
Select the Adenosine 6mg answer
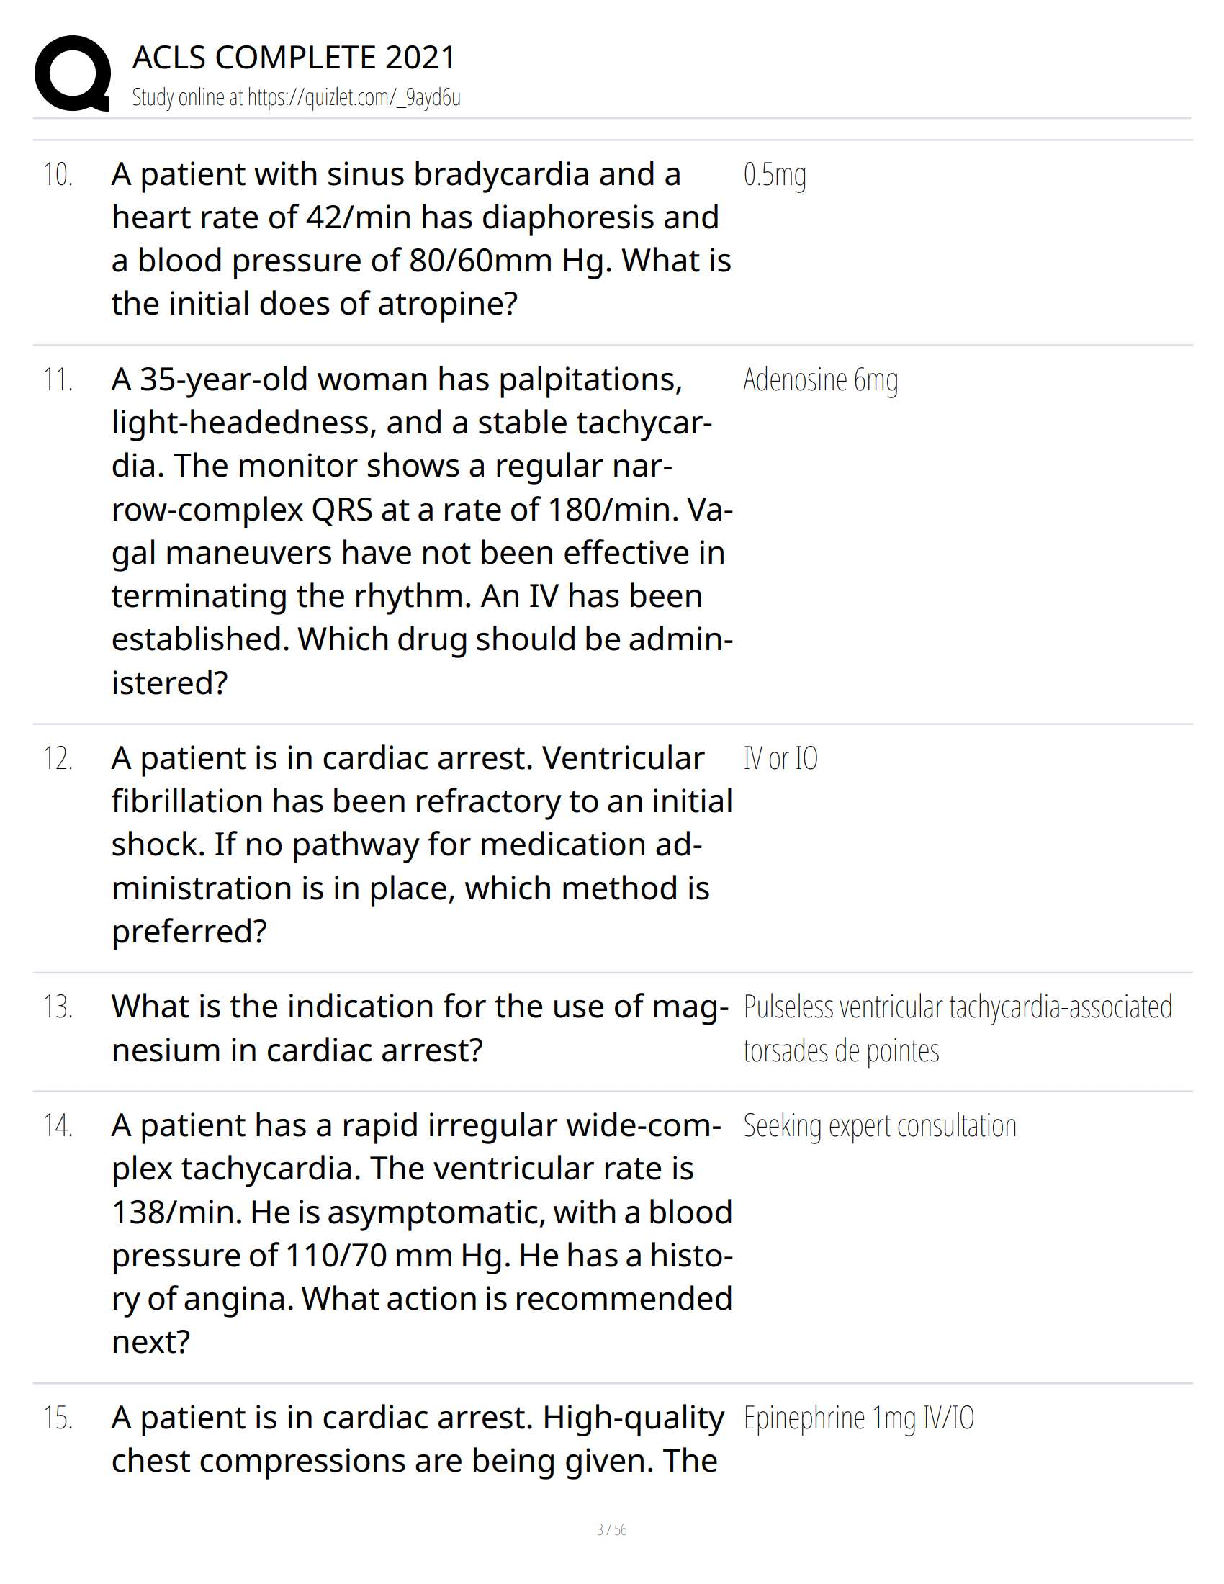820,380
